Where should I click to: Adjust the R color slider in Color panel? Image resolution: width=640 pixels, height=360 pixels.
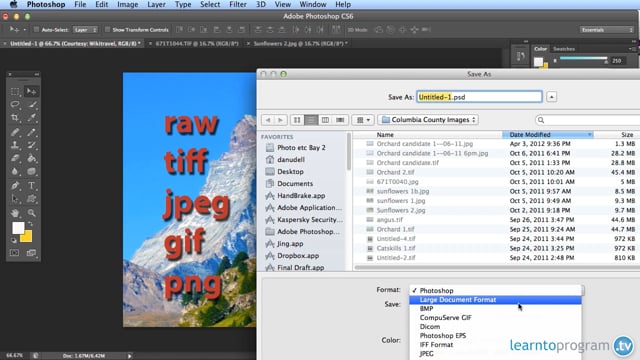click(x=584, y=60)
